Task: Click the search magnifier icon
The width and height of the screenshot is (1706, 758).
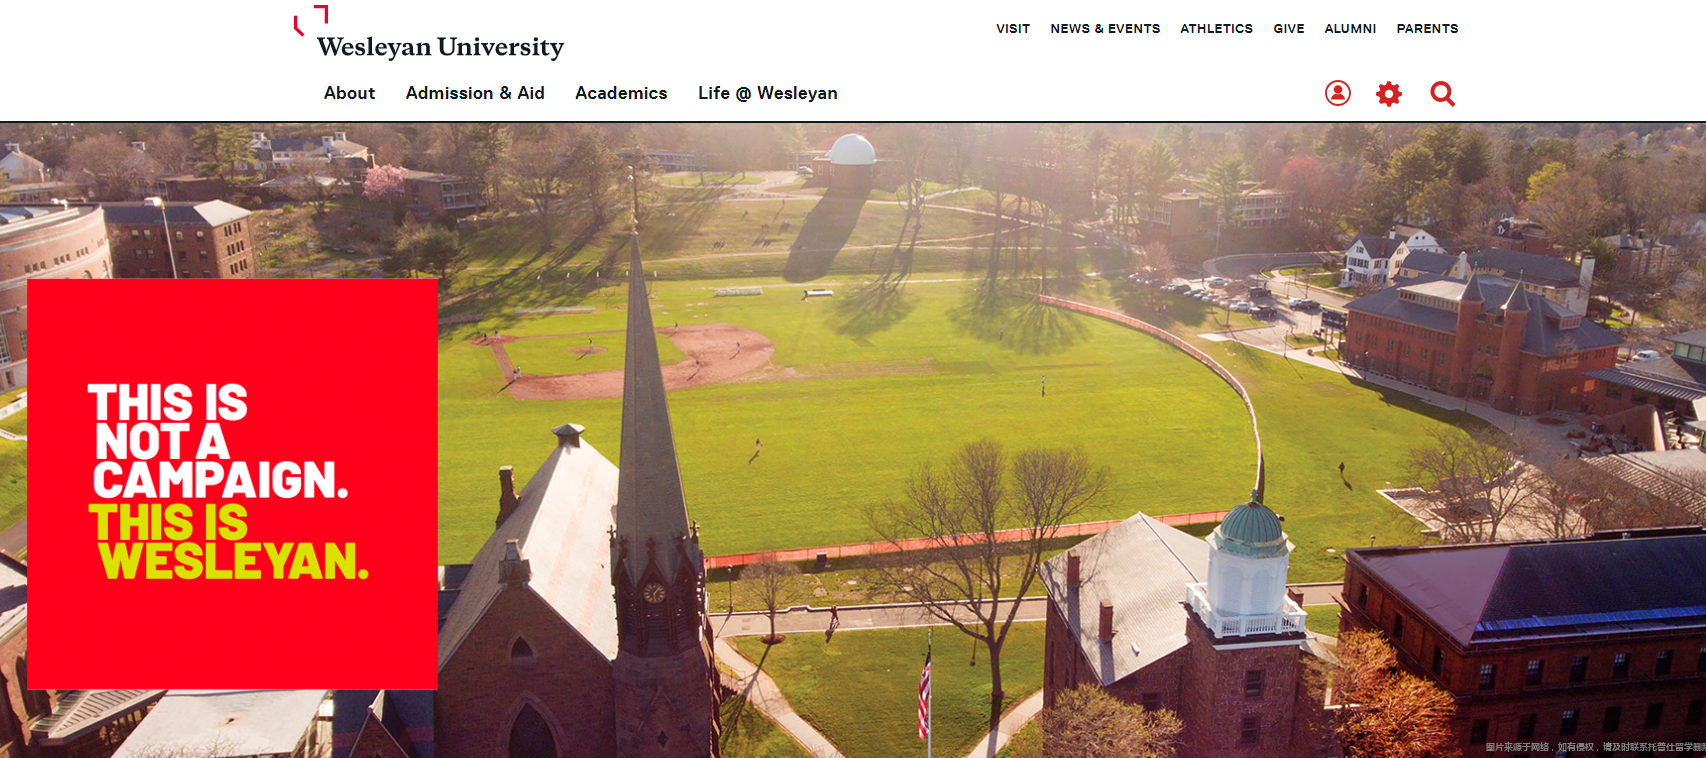Action: pos(1442,94)
